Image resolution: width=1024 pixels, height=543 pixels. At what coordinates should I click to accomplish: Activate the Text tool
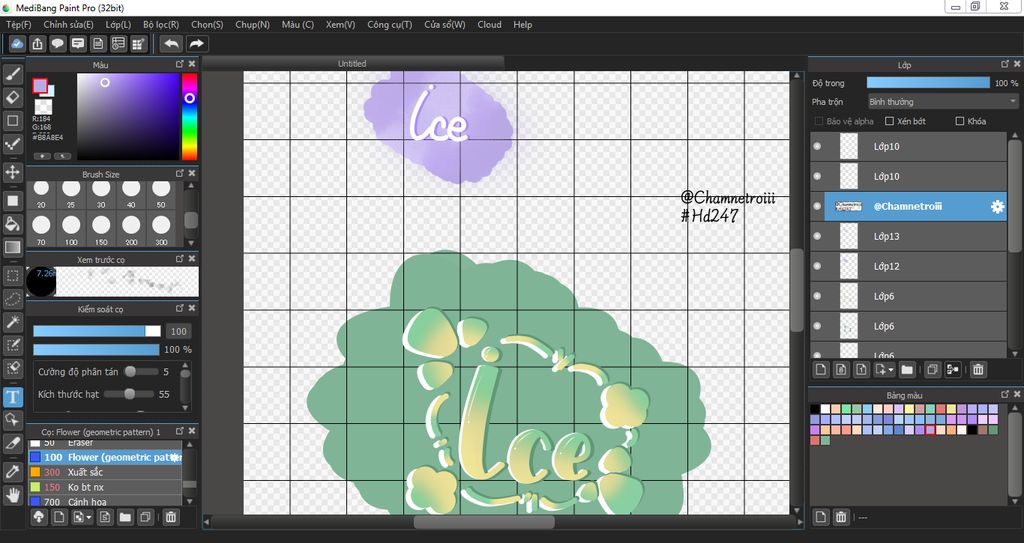click(12, 397)
